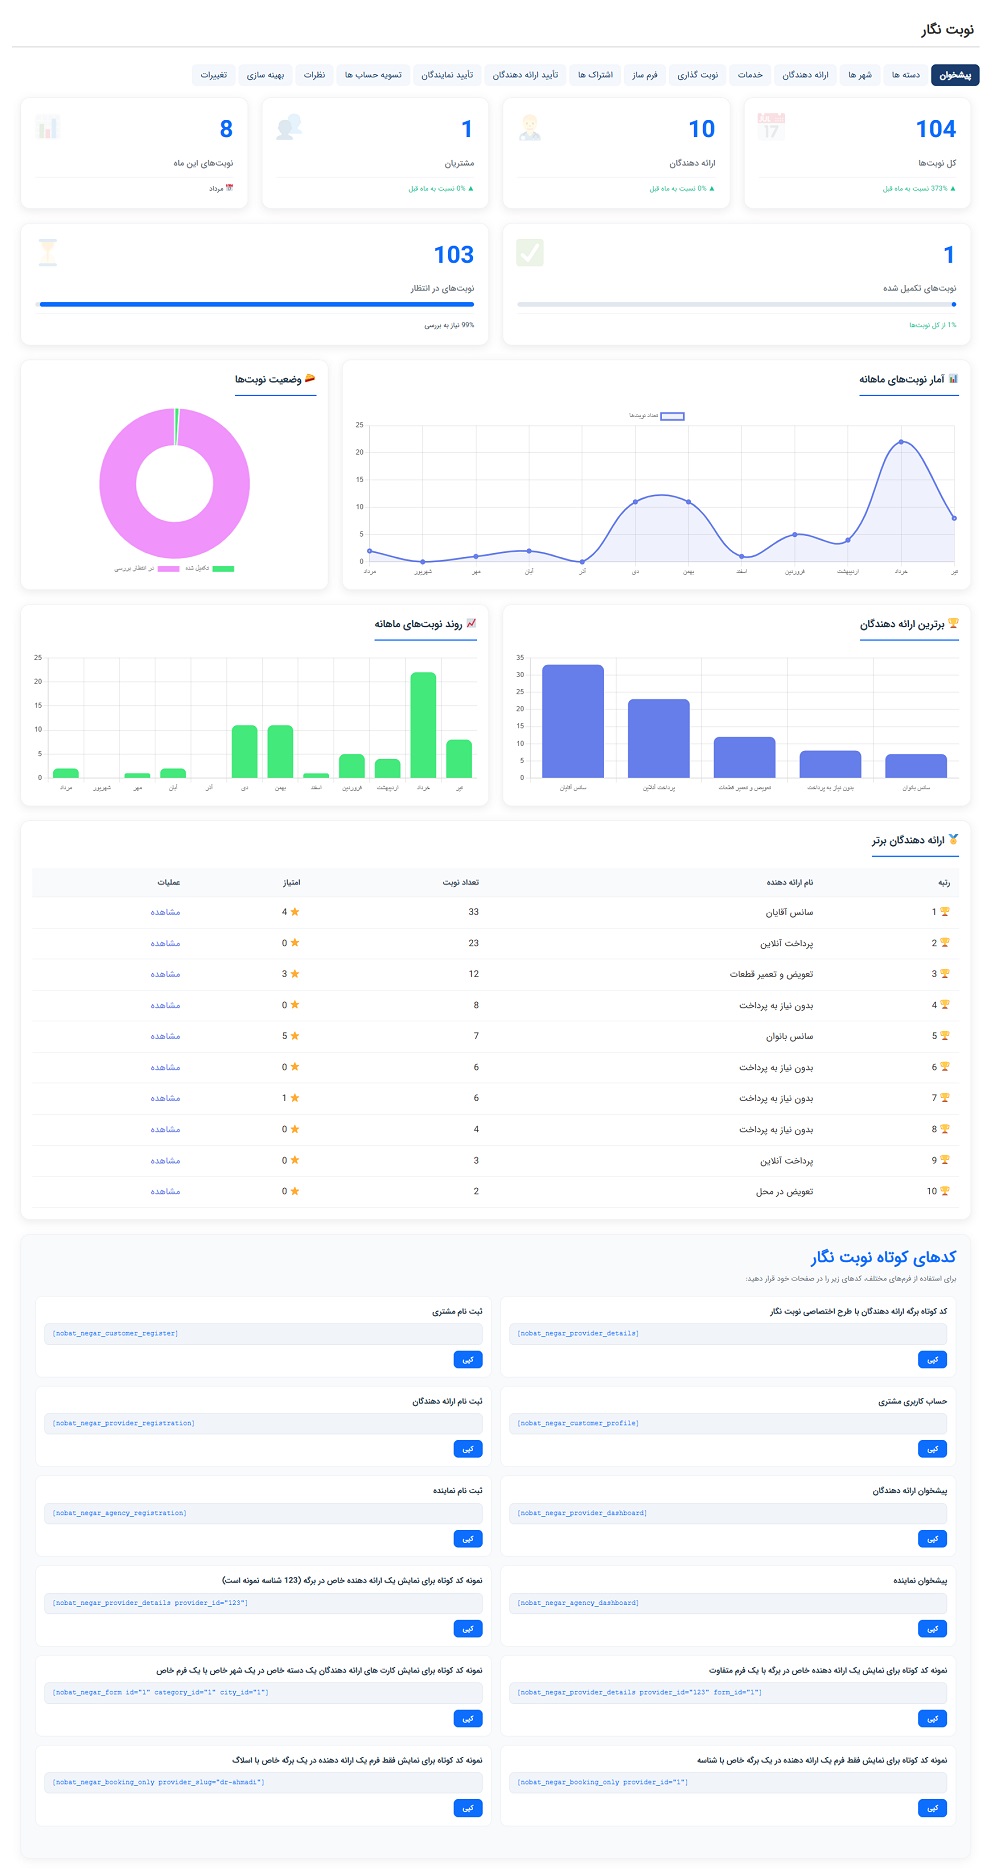Click the bar chart icon on the نوبت‌های این ماه card
This screenshot has height=1869, width=995.
tap(48, 127)
